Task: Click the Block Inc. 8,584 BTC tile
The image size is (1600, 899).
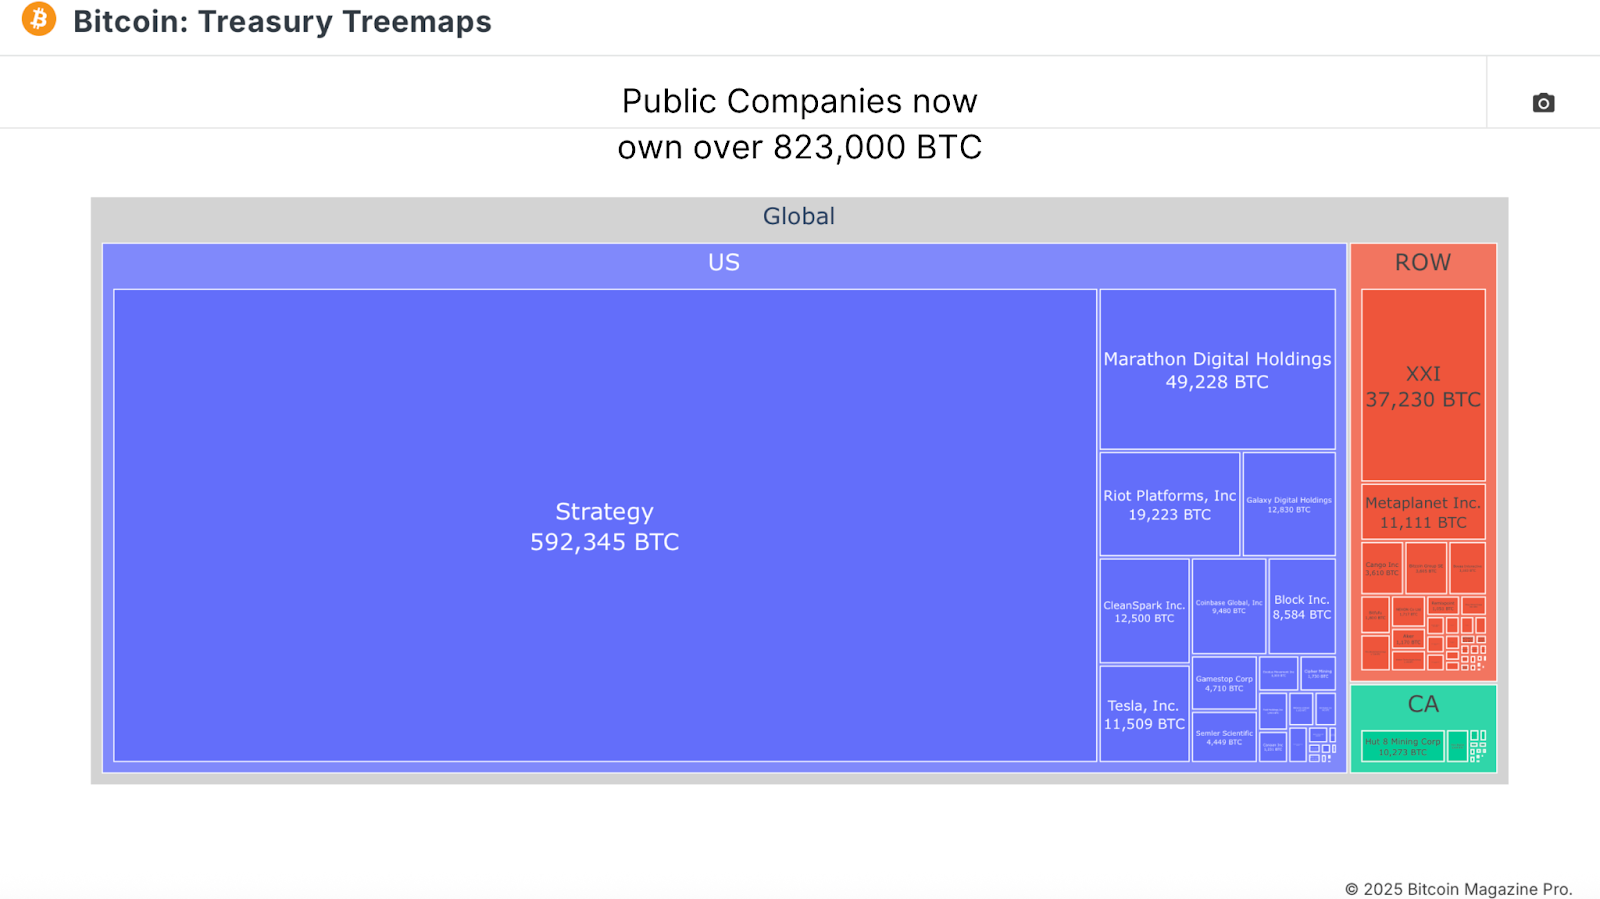Action: click(x=1302, y=607)
